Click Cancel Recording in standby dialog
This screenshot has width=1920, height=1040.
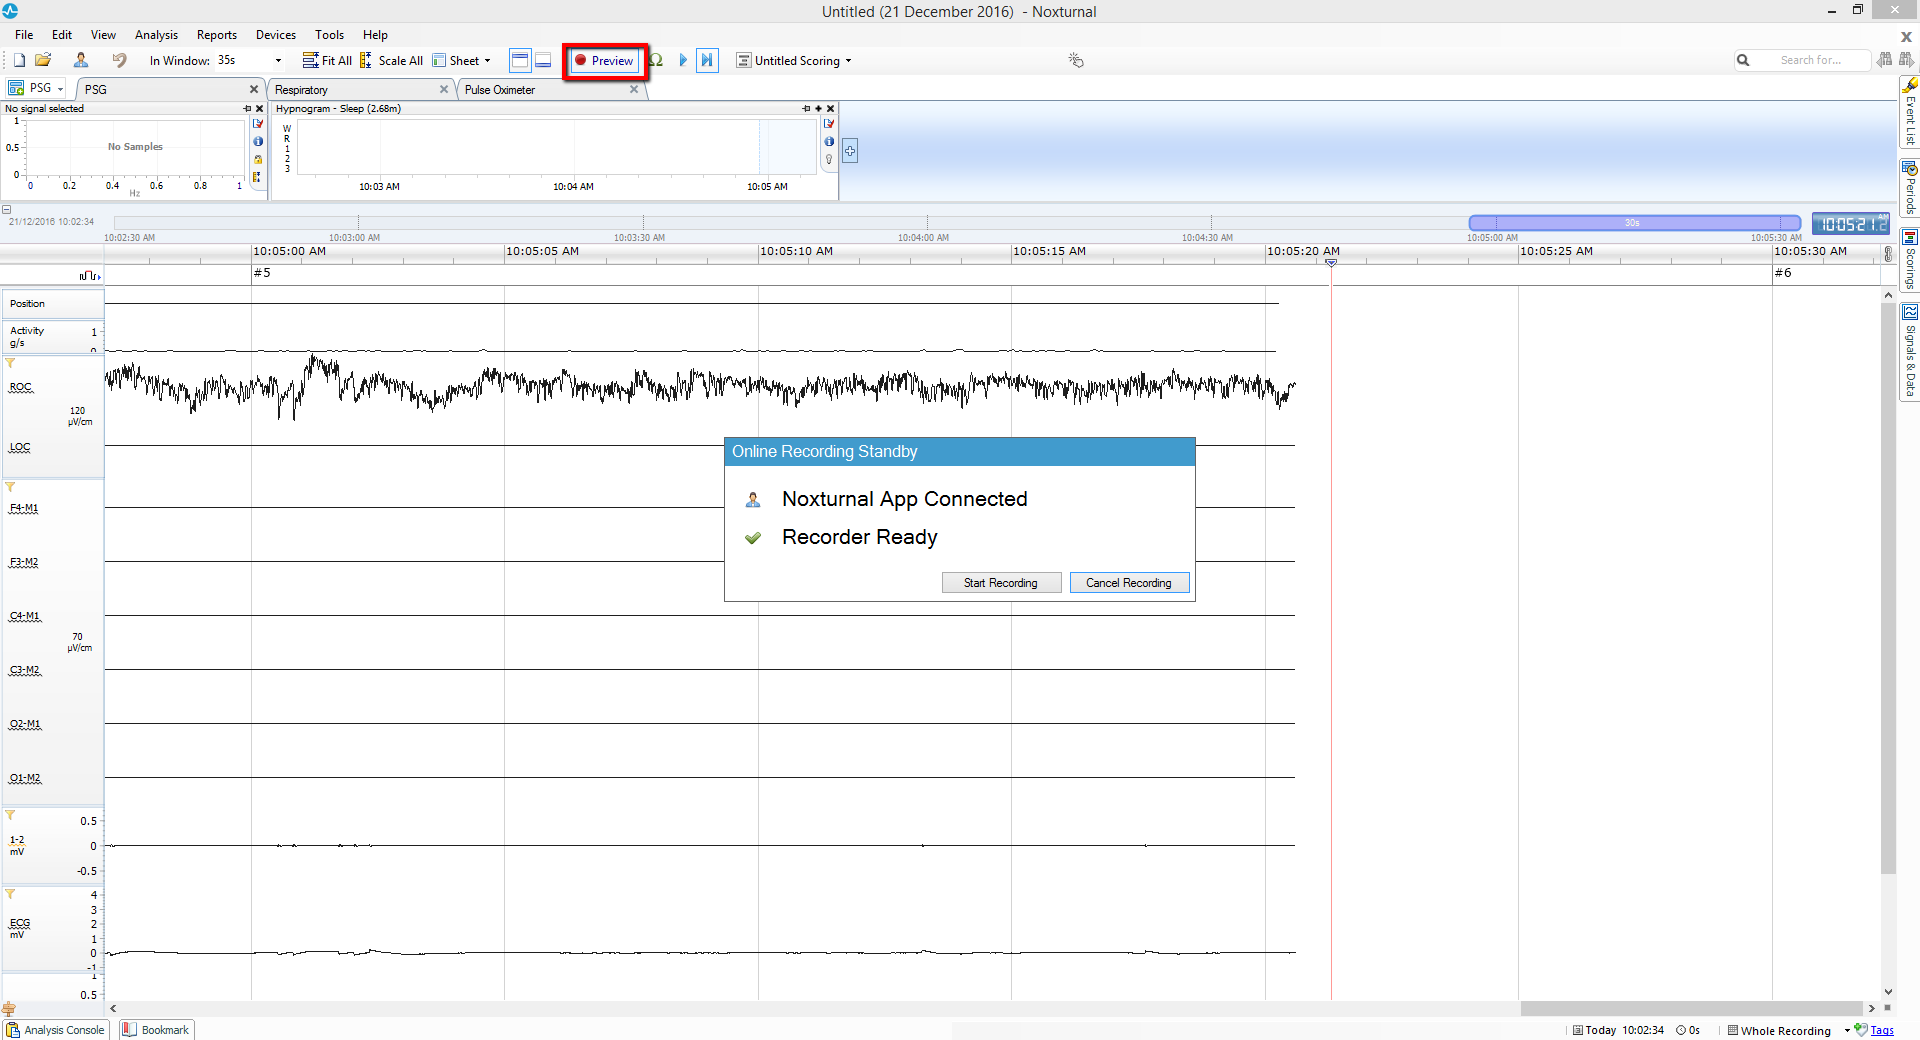point(1129,583)
